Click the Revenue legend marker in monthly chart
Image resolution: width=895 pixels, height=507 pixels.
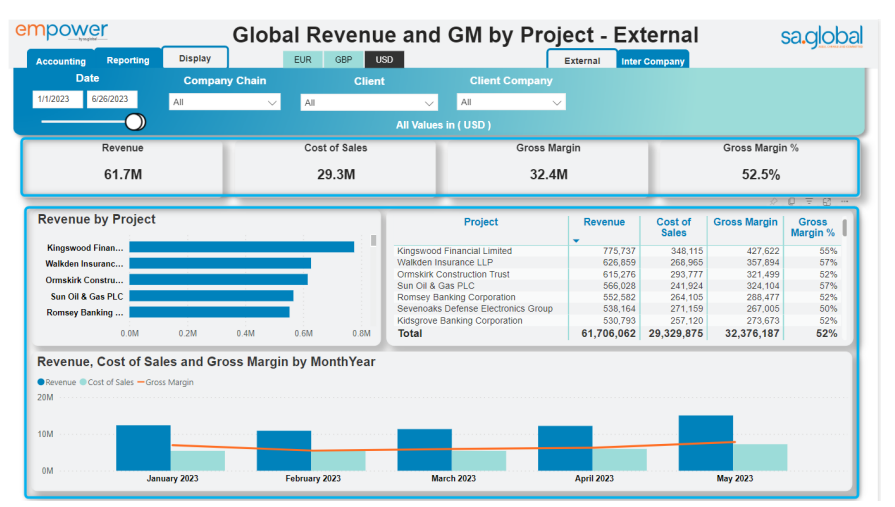click(x=41, y=382)
